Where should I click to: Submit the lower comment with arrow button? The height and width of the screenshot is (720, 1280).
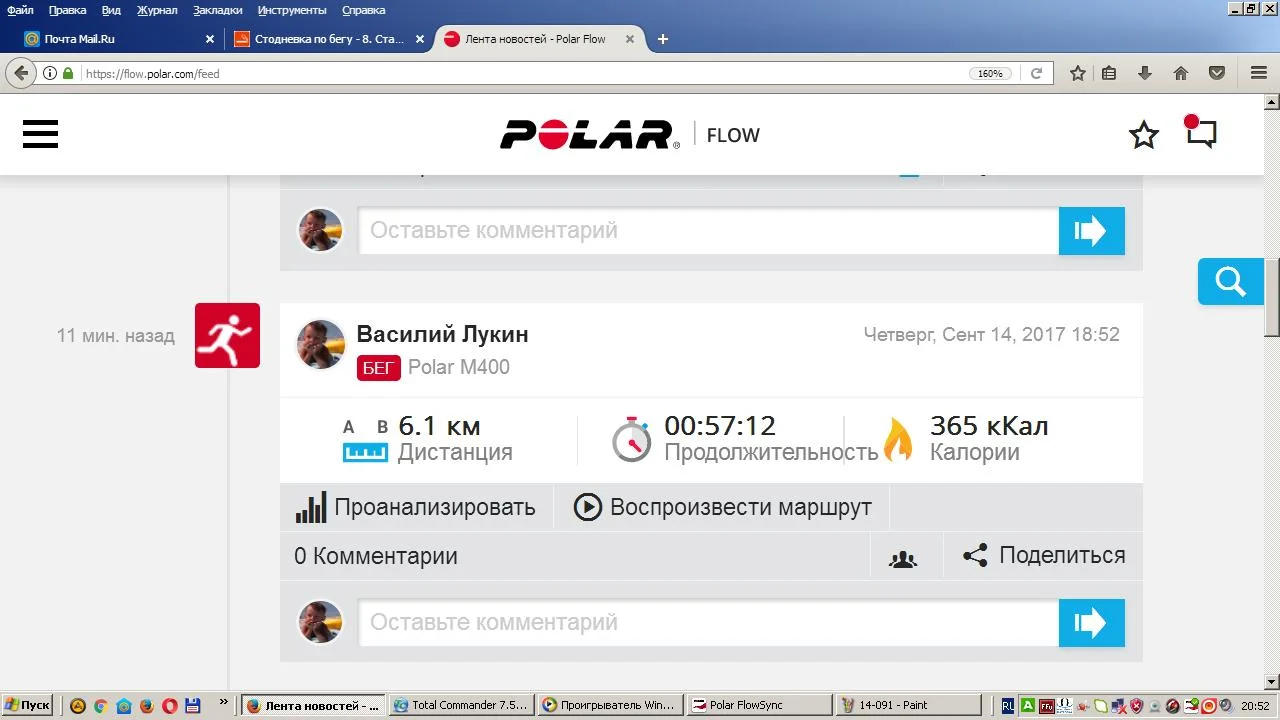1092,623
